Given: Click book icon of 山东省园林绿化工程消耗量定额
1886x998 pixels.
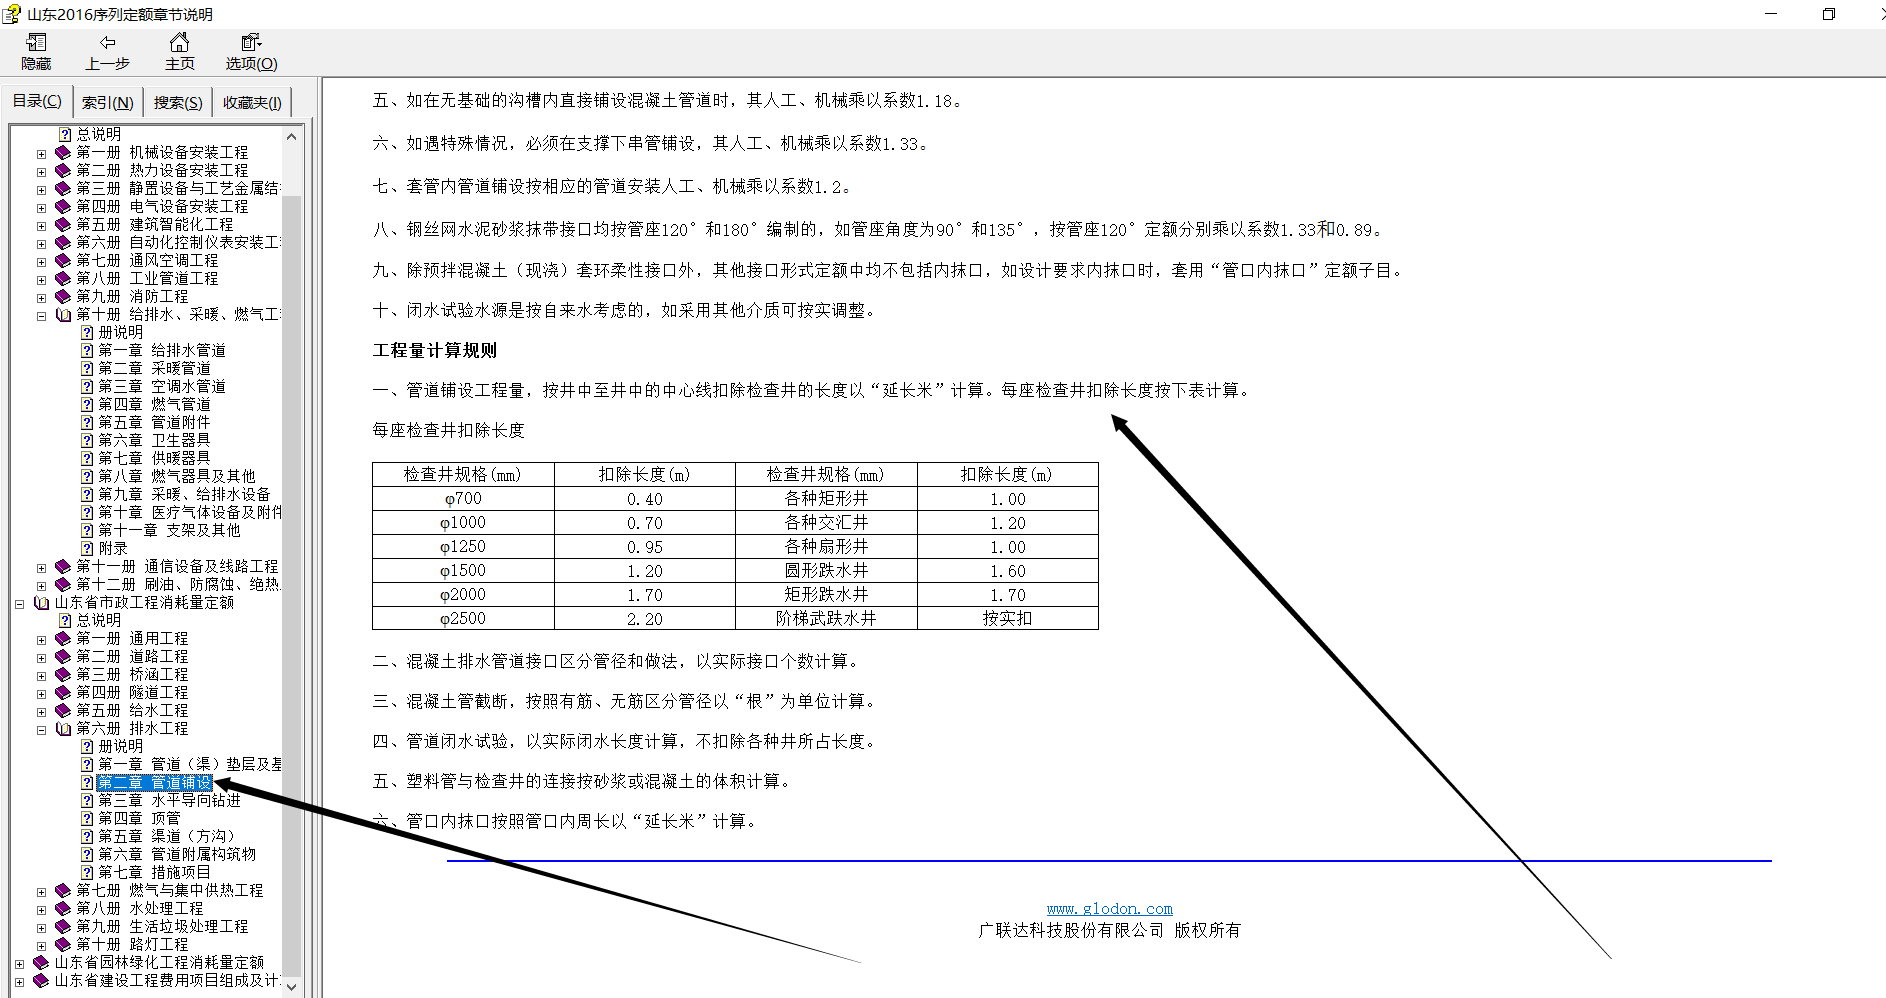Looking at the screenshot, I should (41, 963).
